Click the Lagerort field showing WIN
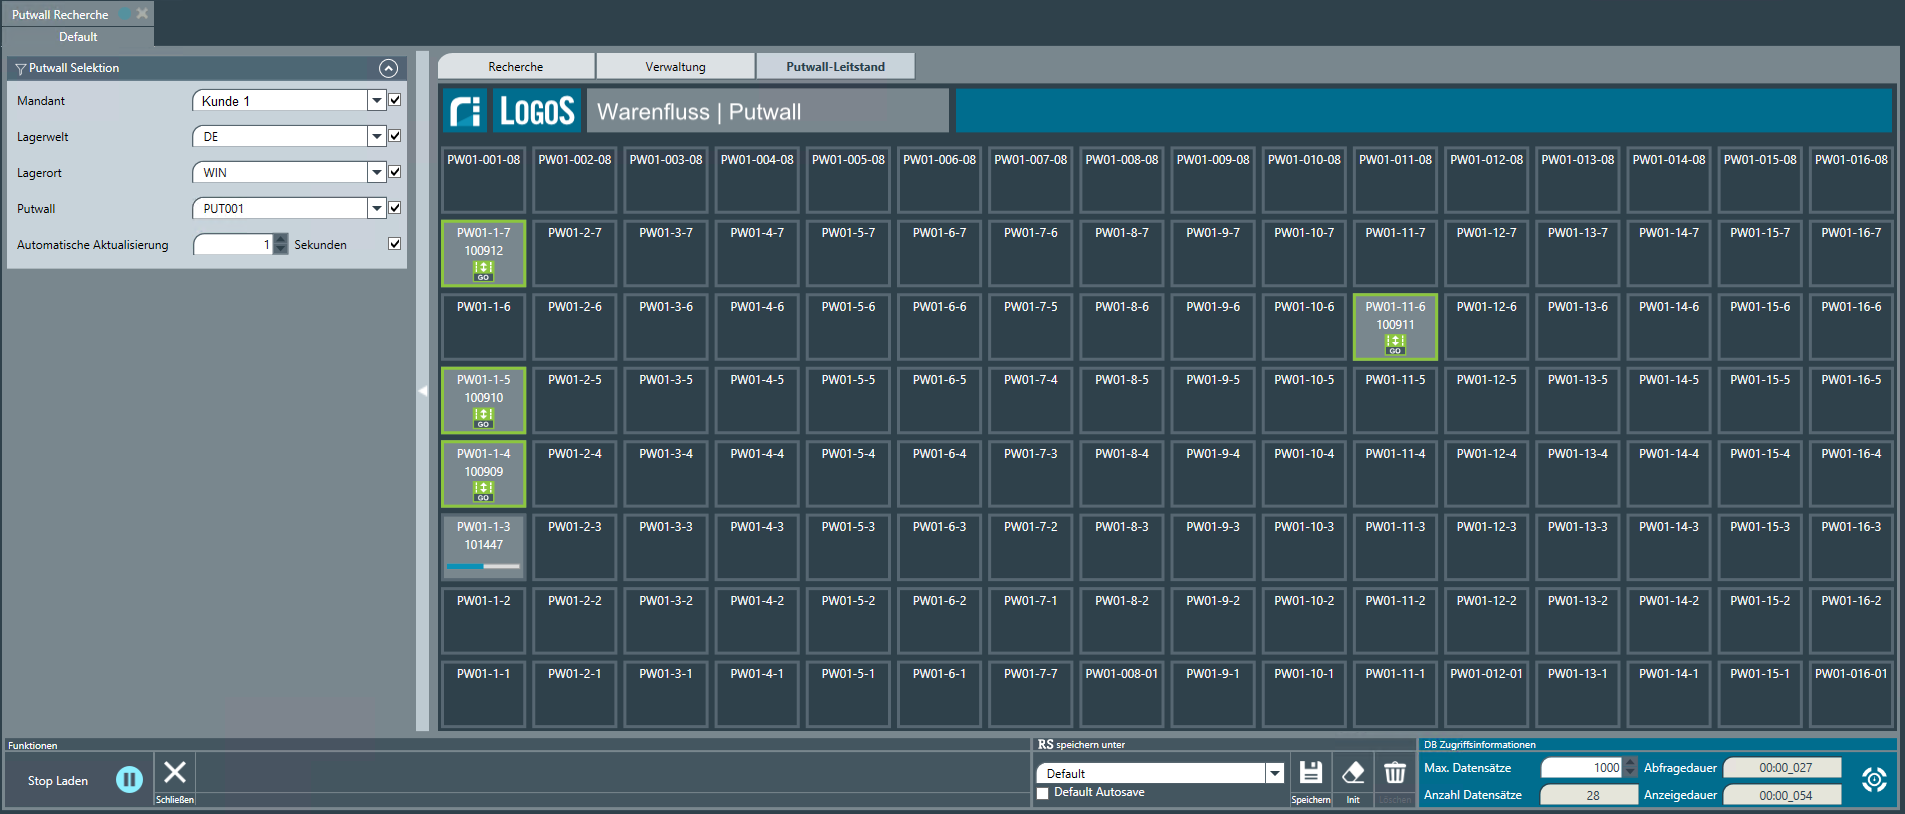Screen dimensions: 1905x814 click(x=280, y=172)
